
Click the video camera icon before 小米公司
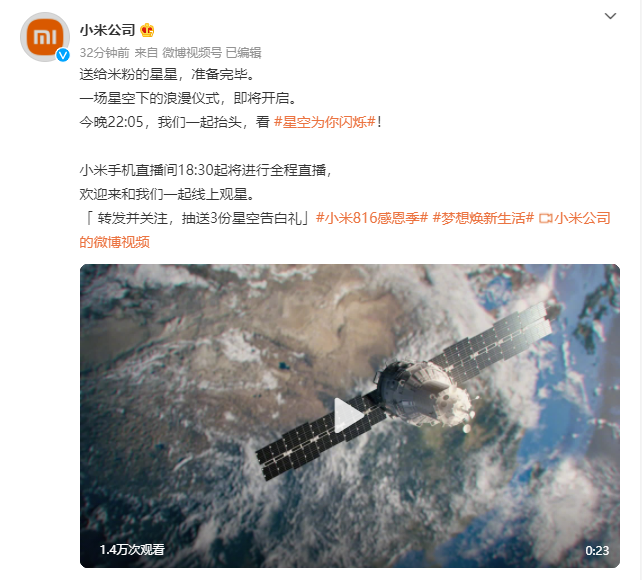coord(545,219)
